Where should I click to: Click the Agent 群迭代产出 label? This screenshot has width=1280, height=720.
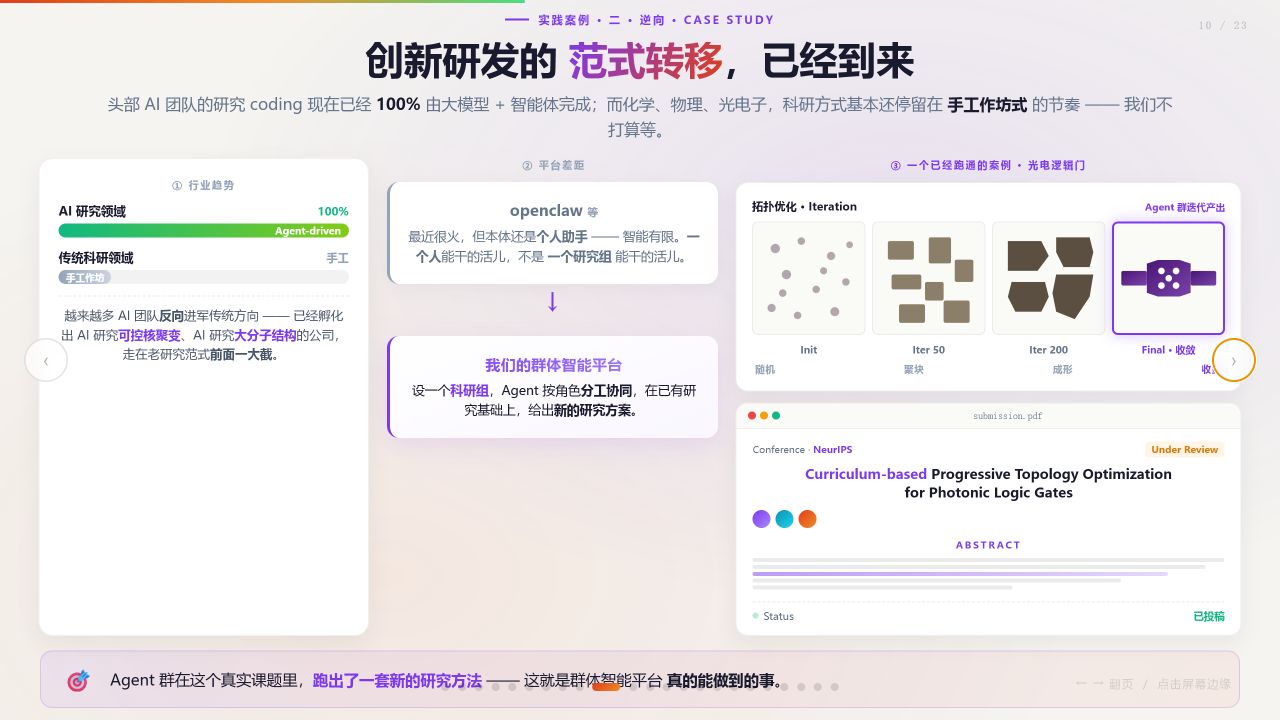tap(1185, 208)
